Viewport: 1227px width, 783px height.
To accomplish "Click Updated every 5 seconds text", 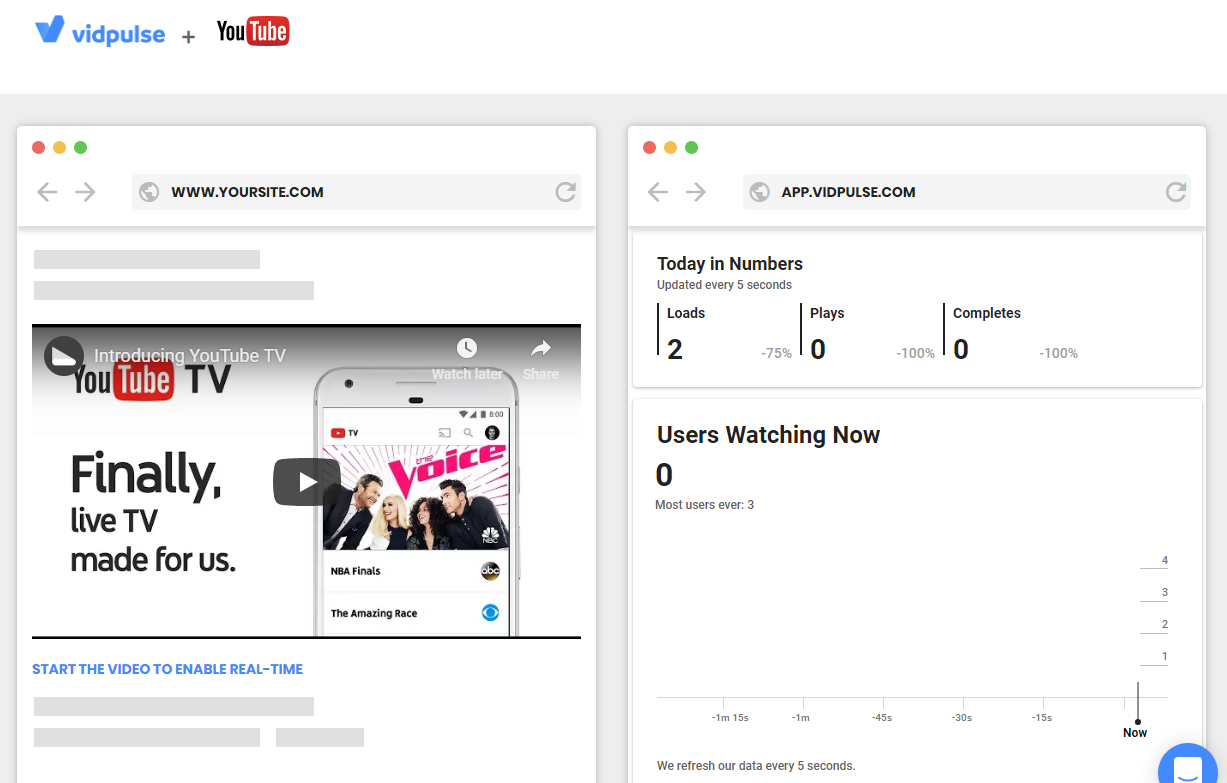I will pyautogui.click(x=724, y=285).
